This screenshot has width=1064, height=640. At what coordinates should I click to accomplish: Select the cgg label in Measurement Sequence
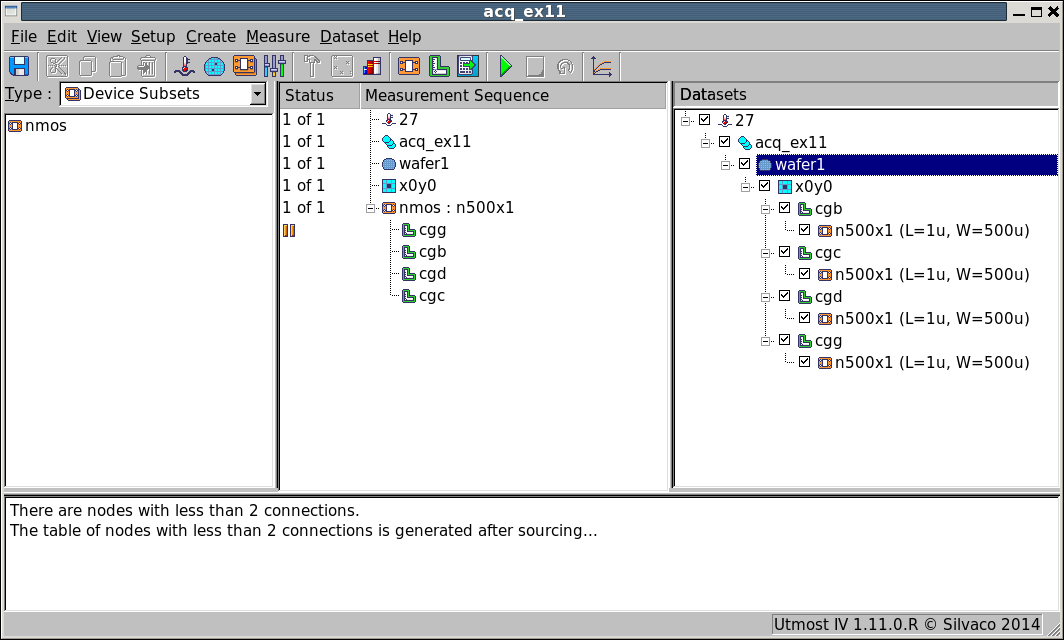[x=432, y=230]
